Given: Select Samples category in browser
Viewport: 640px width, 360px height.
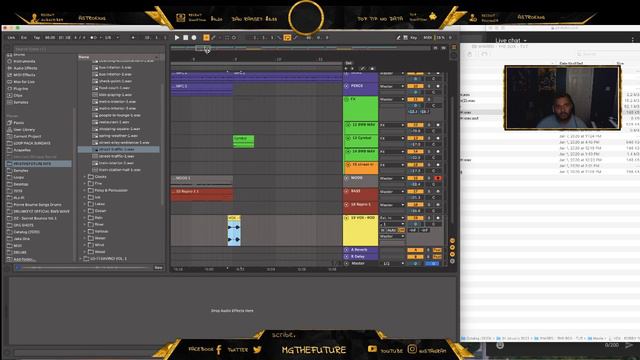Looking at the screenshot, I should point(21,102).
